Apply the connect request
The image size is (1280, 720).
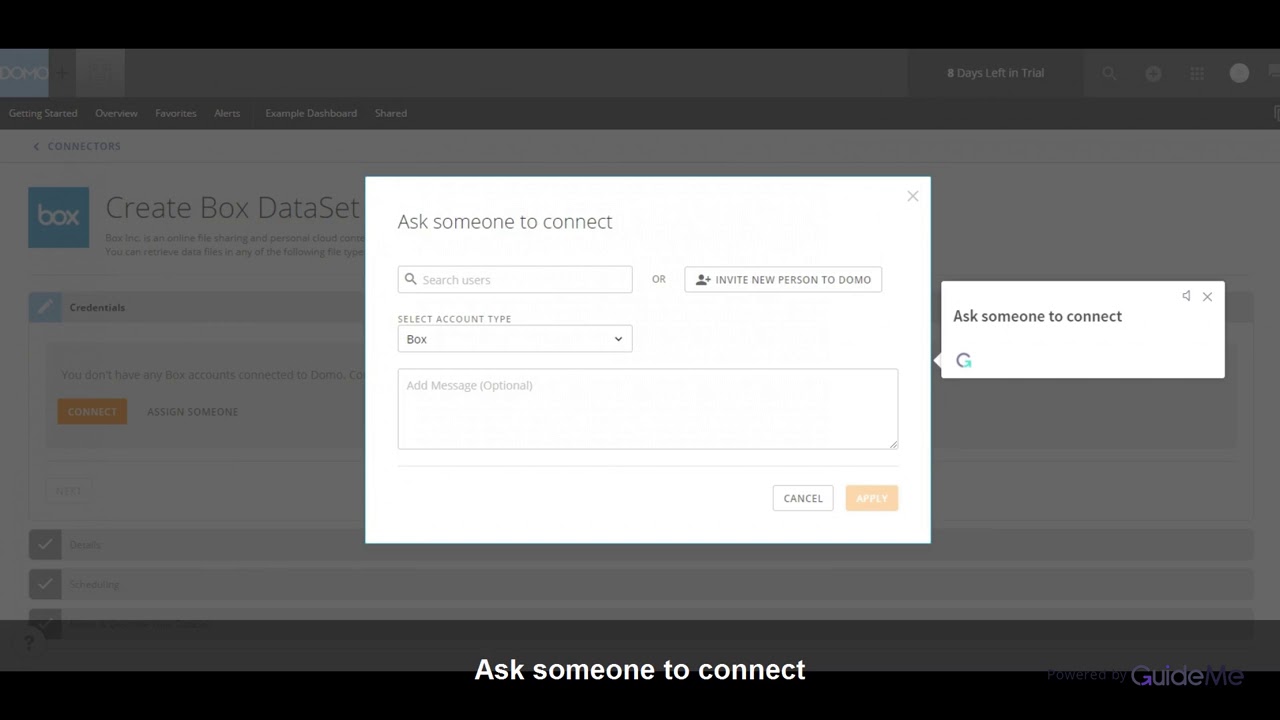[x=872, y=498]
